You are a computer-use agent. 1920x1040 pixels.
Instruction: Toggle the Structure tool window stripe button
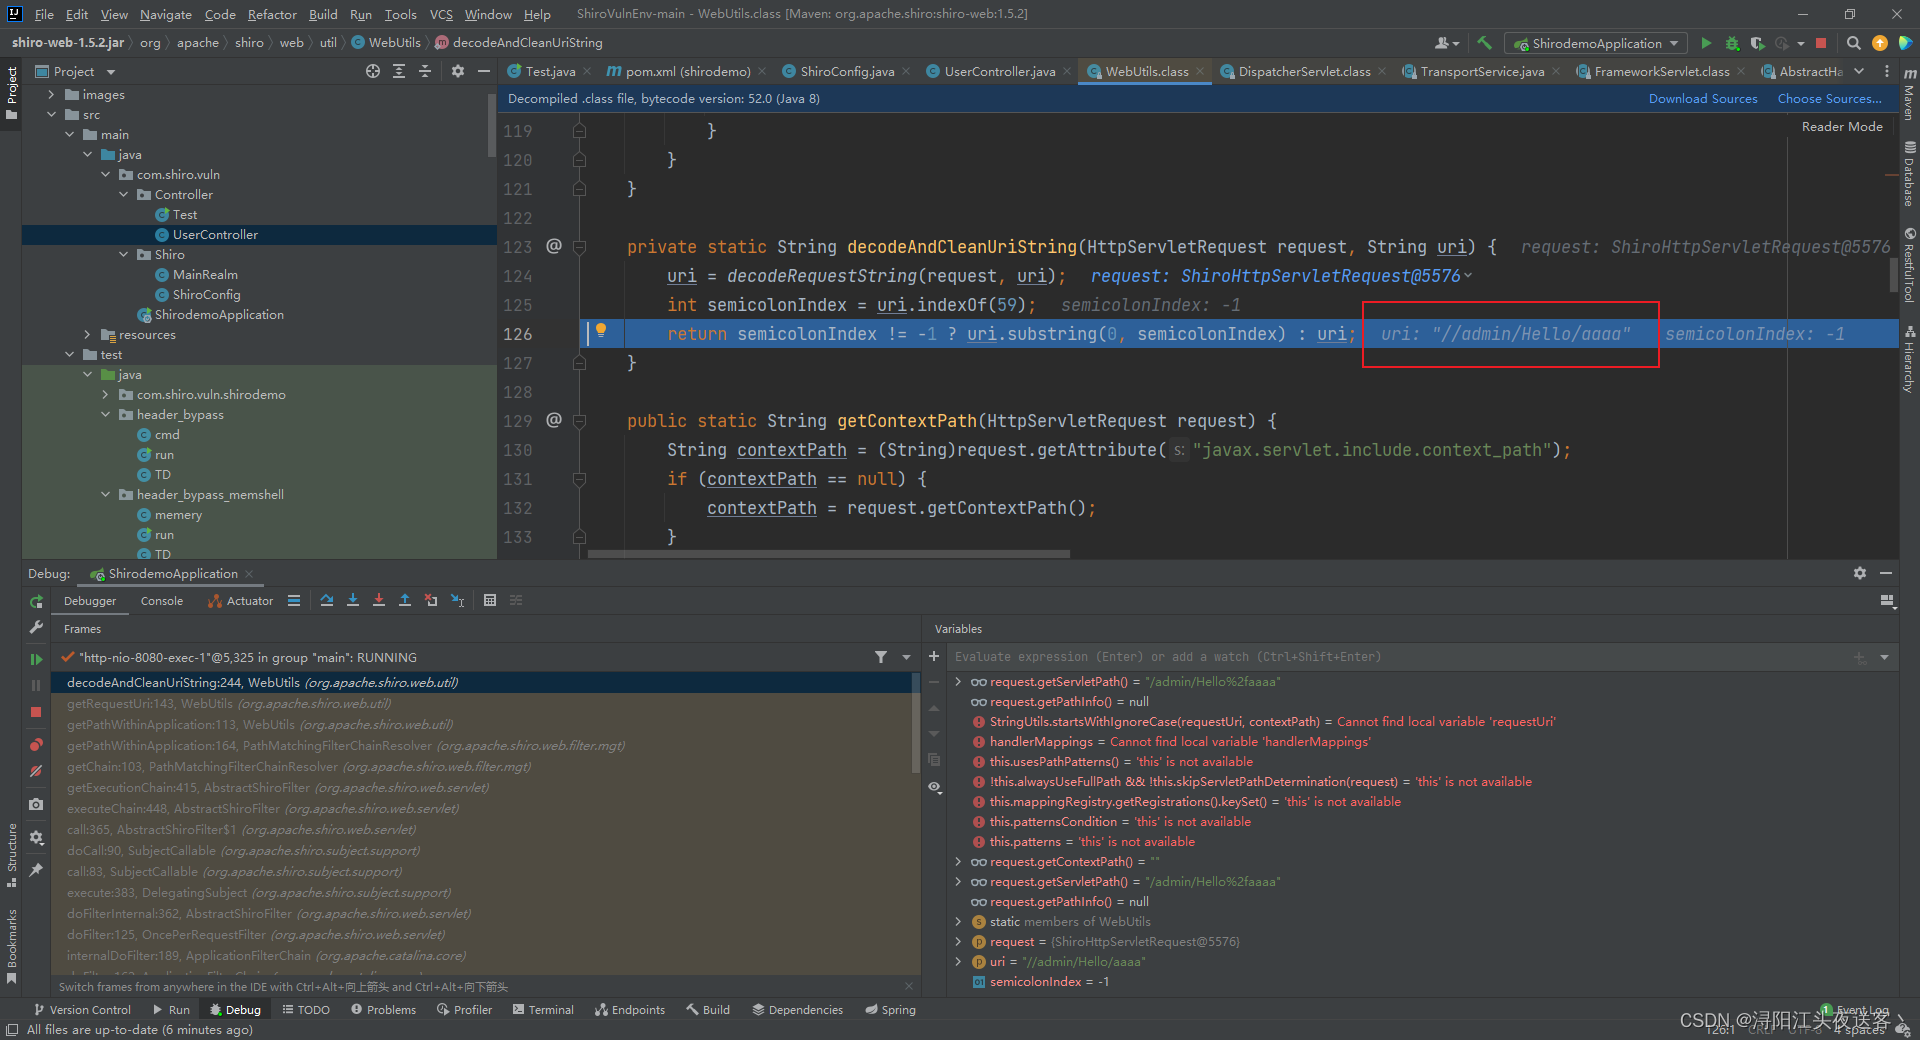[x=12, y=856]
